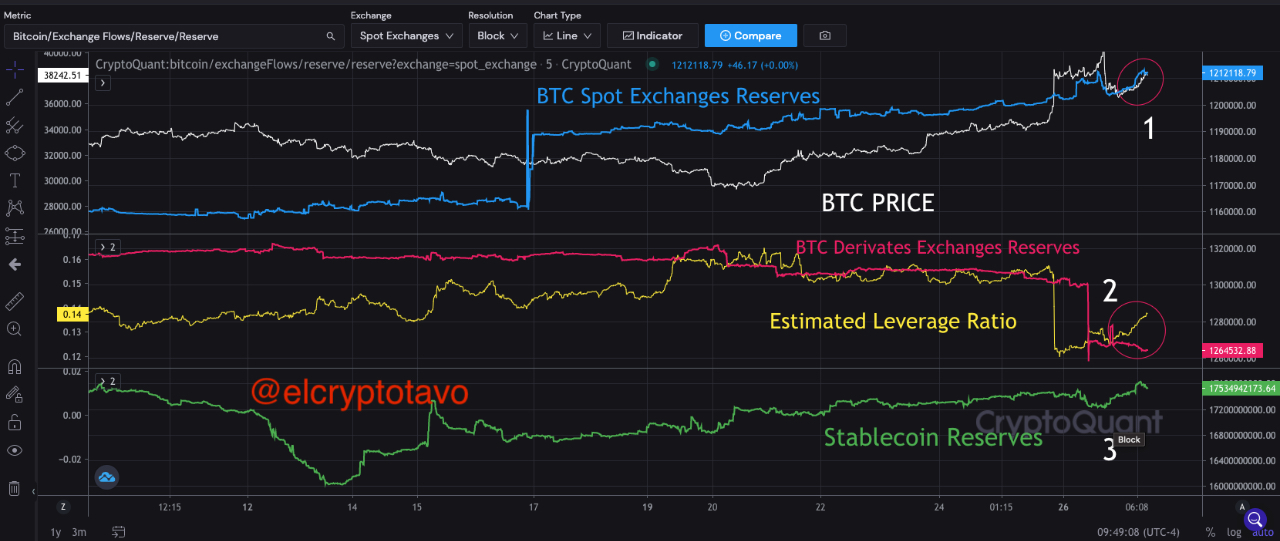Open the Exchange Spot Exchanges dropdown
Viewport: 1280px width, 541px height.
tap(406, 36)
